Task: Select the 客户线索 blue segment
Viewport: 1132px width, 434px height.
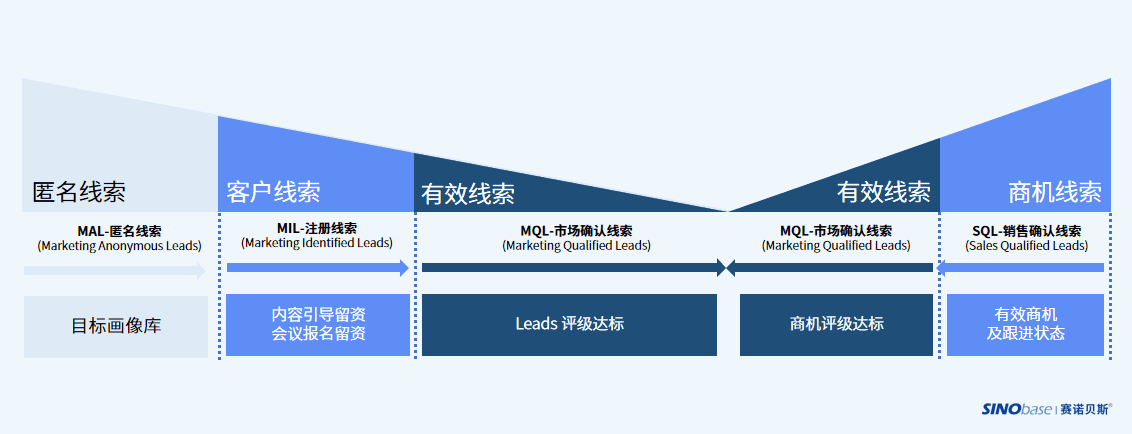Action: (x=315, y=173)
